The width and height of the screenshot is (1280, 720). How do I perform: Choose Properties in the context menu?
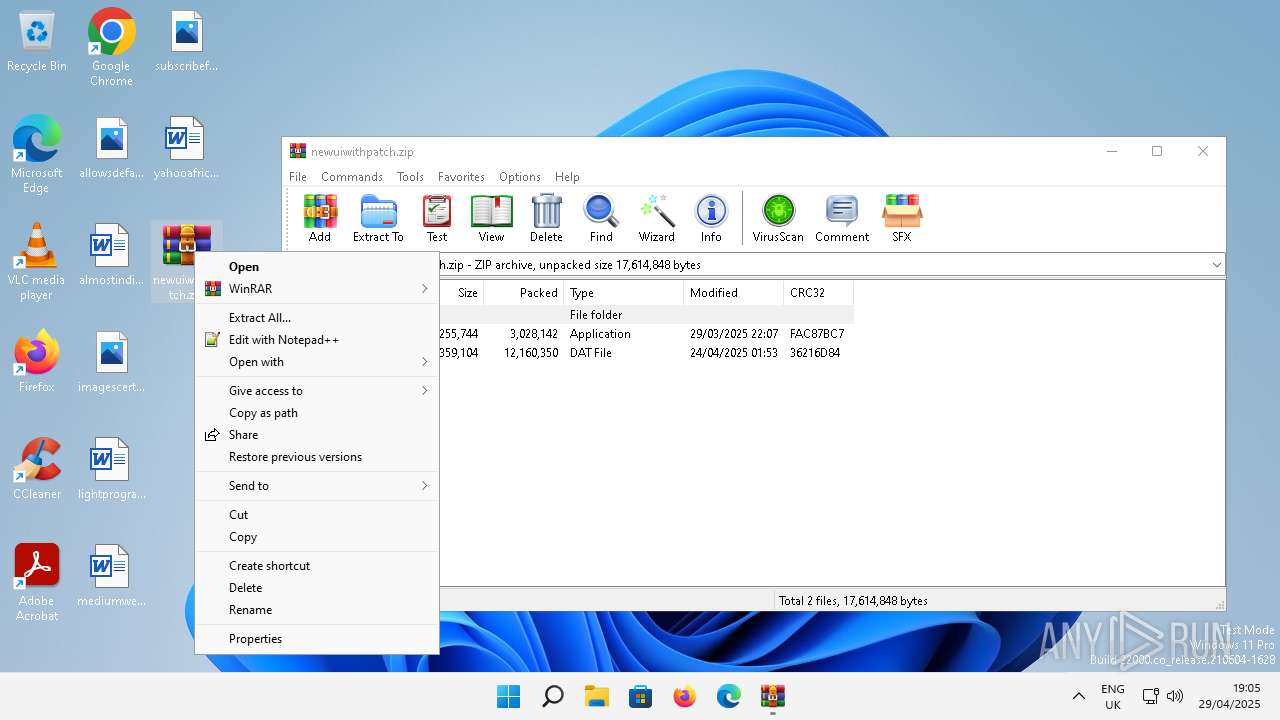click(x=317, y=639)
